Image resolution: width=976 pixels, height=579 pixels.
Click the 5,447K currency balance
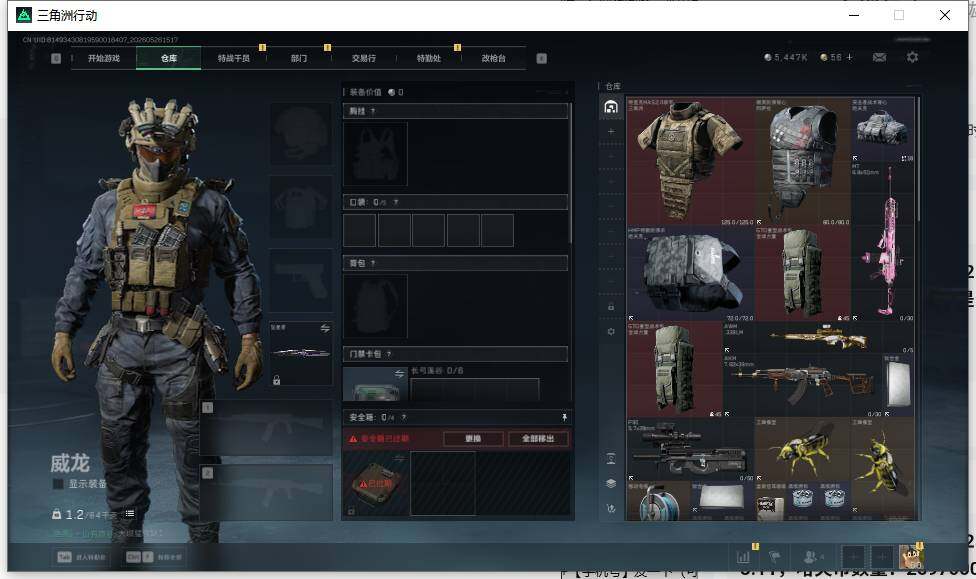786,57
